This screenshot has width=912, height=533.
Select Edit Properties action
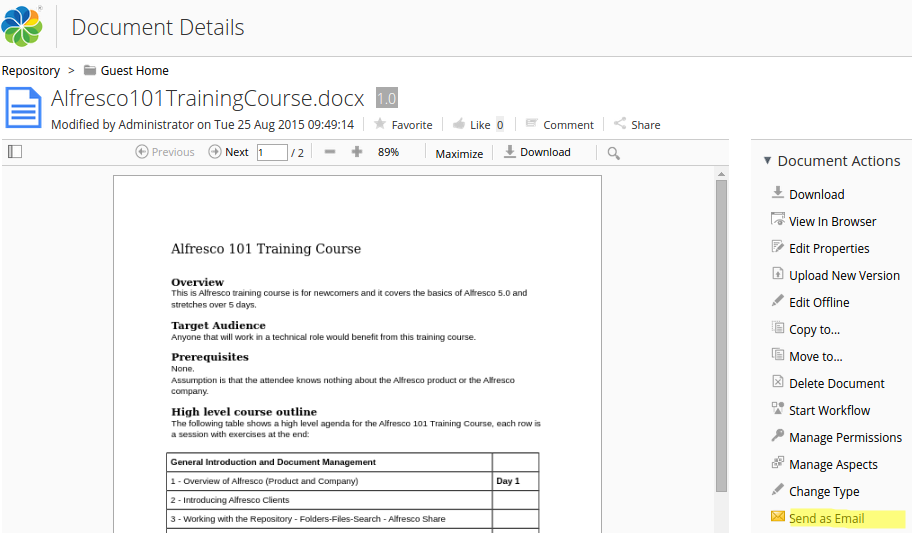point(829,249)
